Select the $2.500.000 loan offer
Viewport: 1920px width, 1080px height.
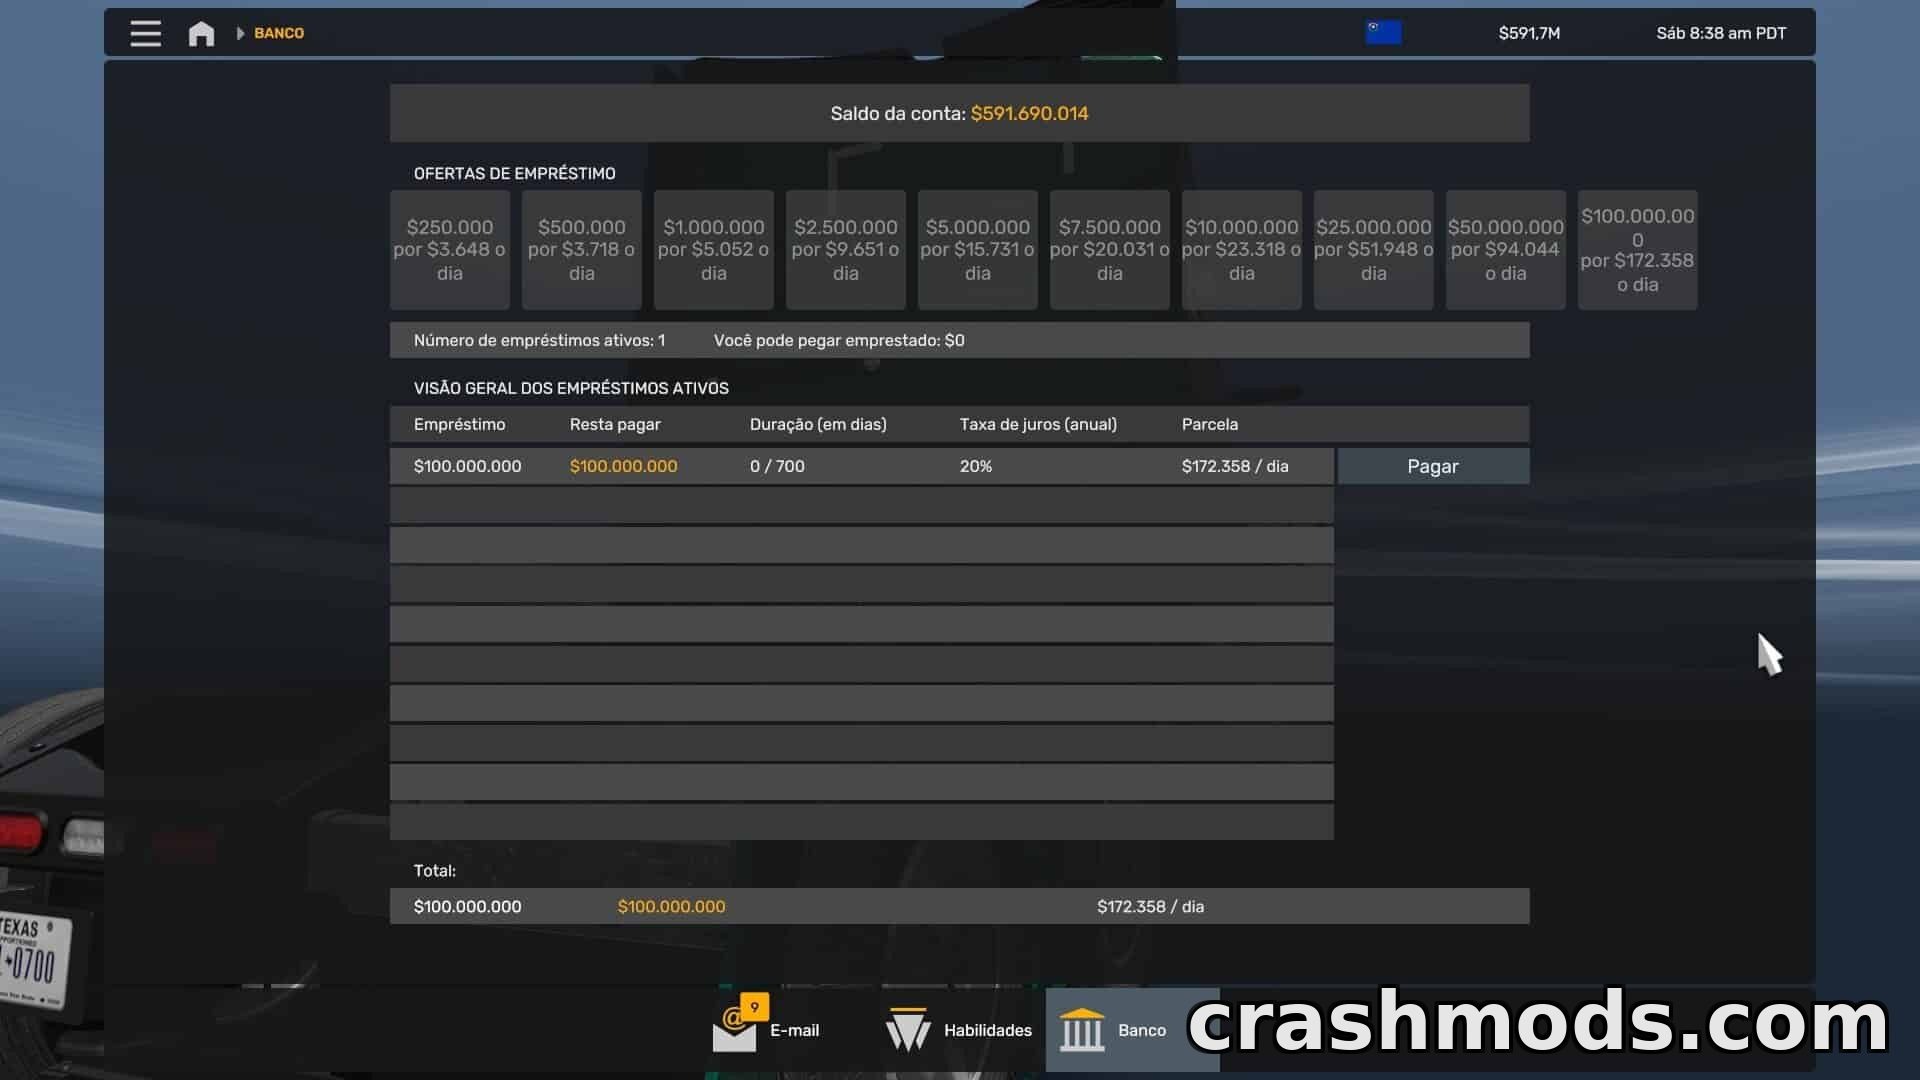846,250
